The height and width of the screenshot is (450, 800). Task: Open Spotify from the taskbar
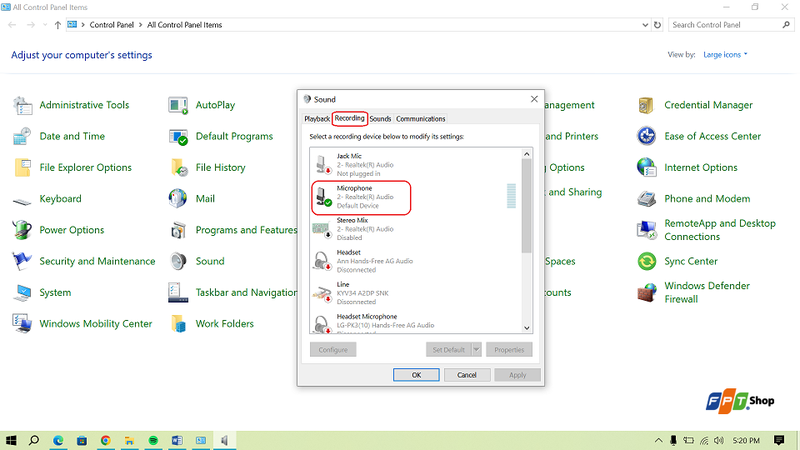pyautogui.click(x=153, y=440)
